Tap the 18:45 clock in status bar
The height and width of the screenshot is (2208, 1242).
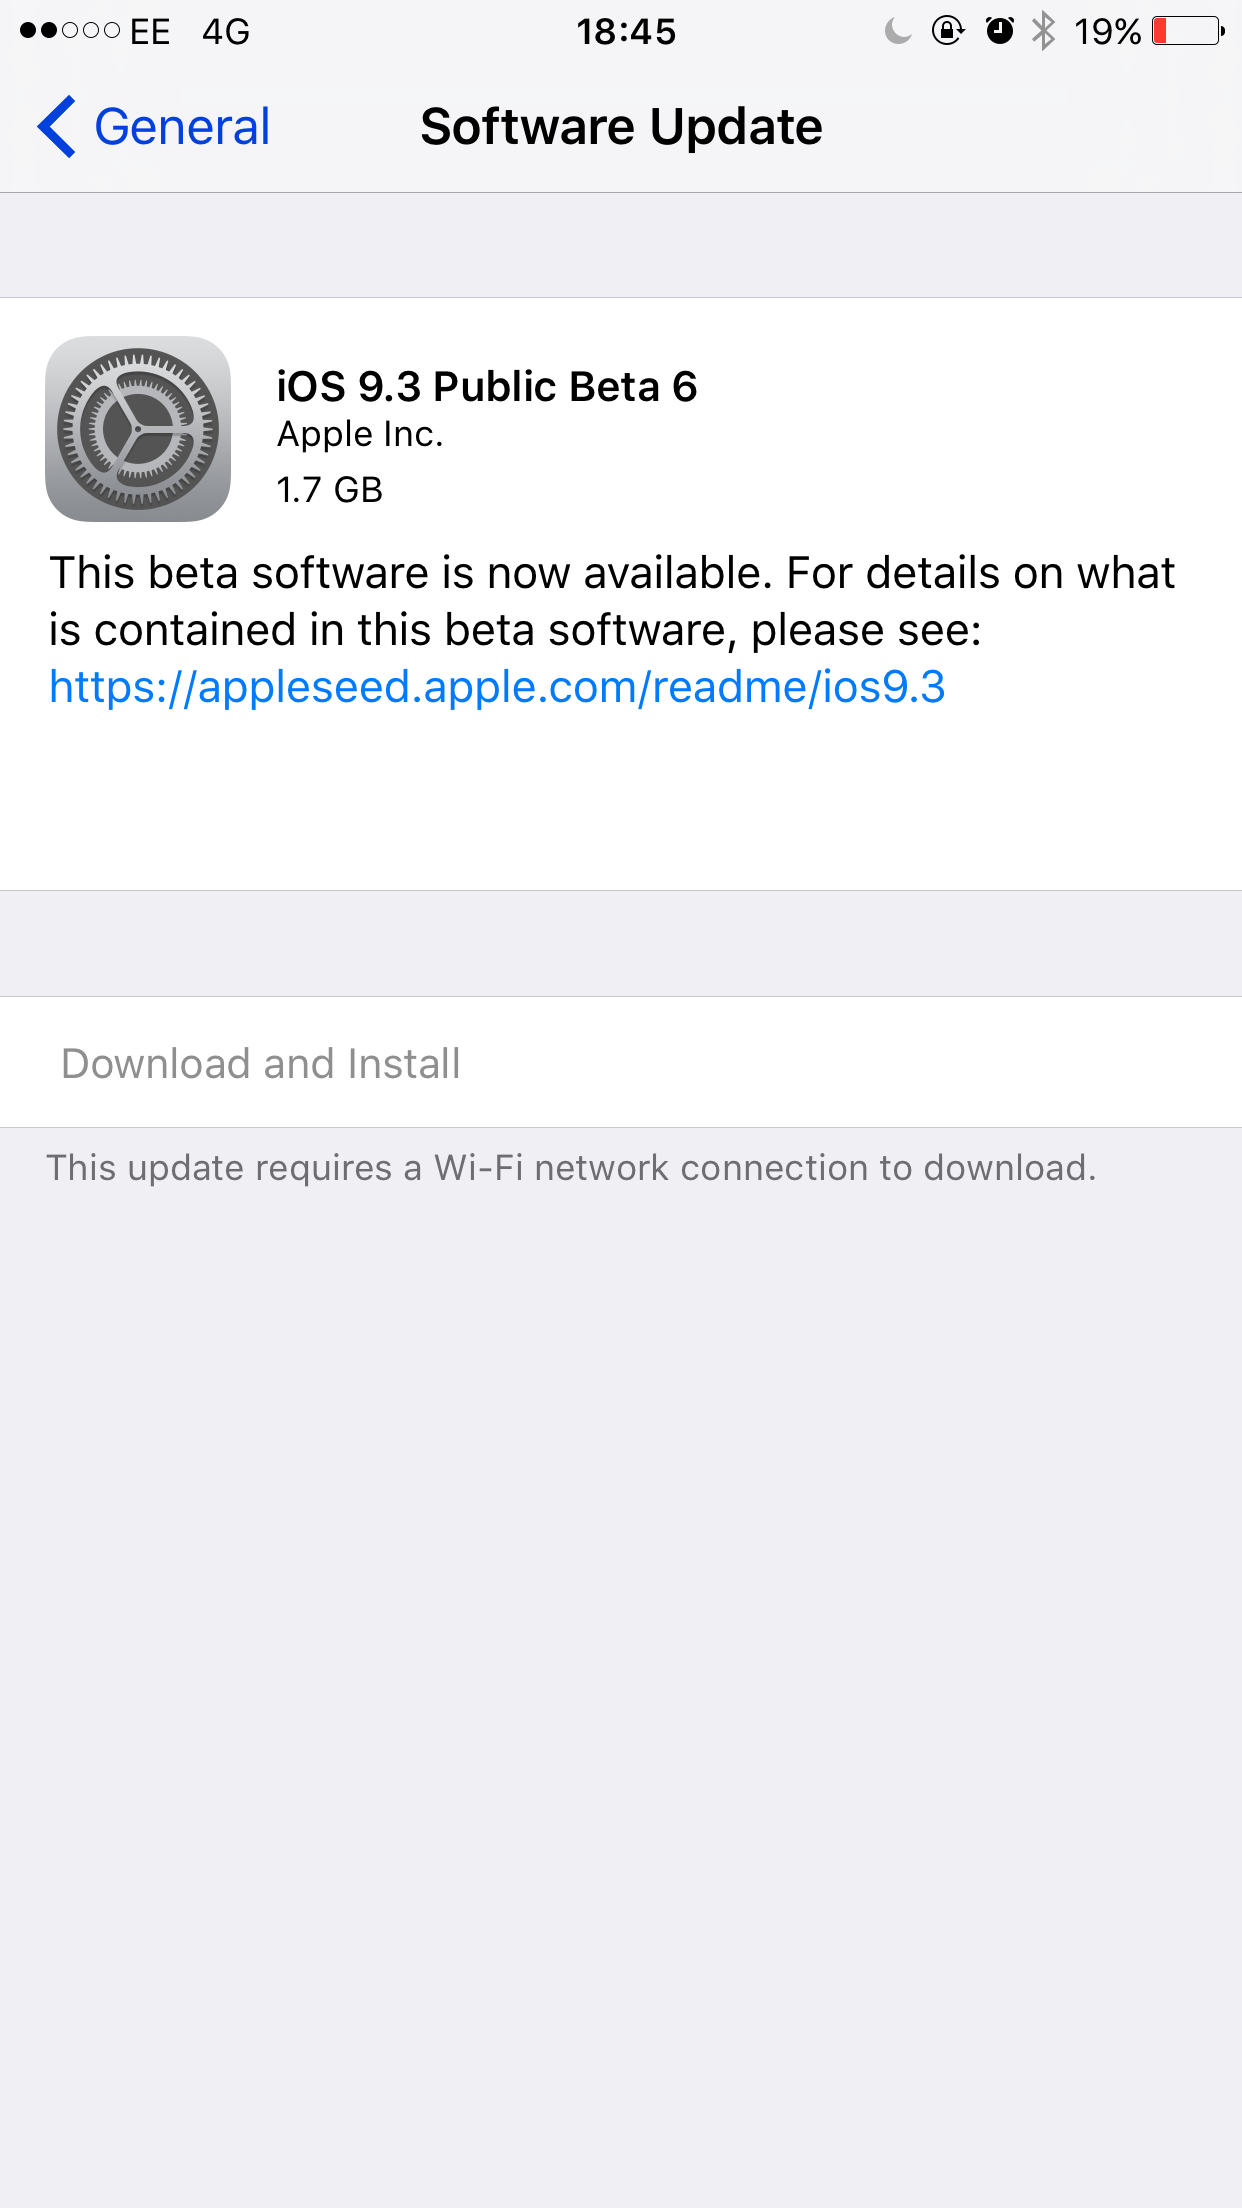626,32
